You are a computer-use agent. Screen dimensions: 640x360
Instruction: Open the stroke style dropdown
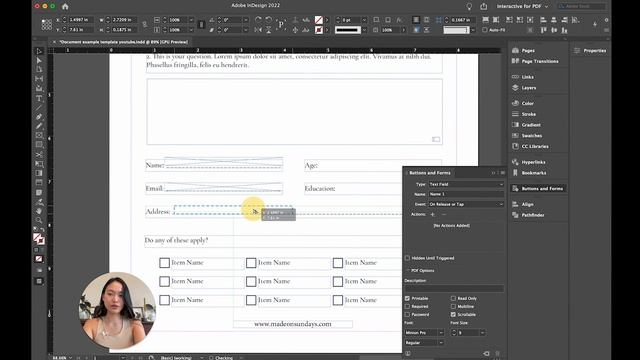point(364,30)
